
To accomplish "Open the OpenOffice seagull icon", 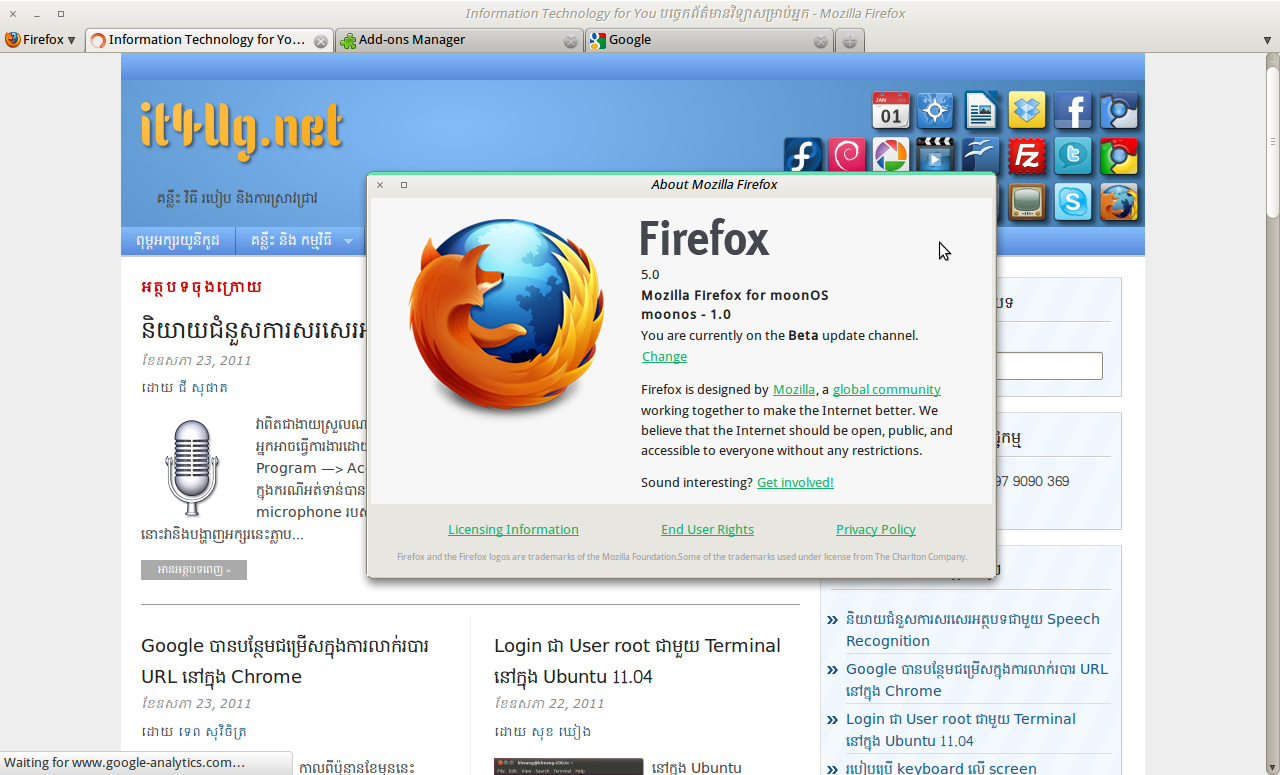I will [981, 155].
